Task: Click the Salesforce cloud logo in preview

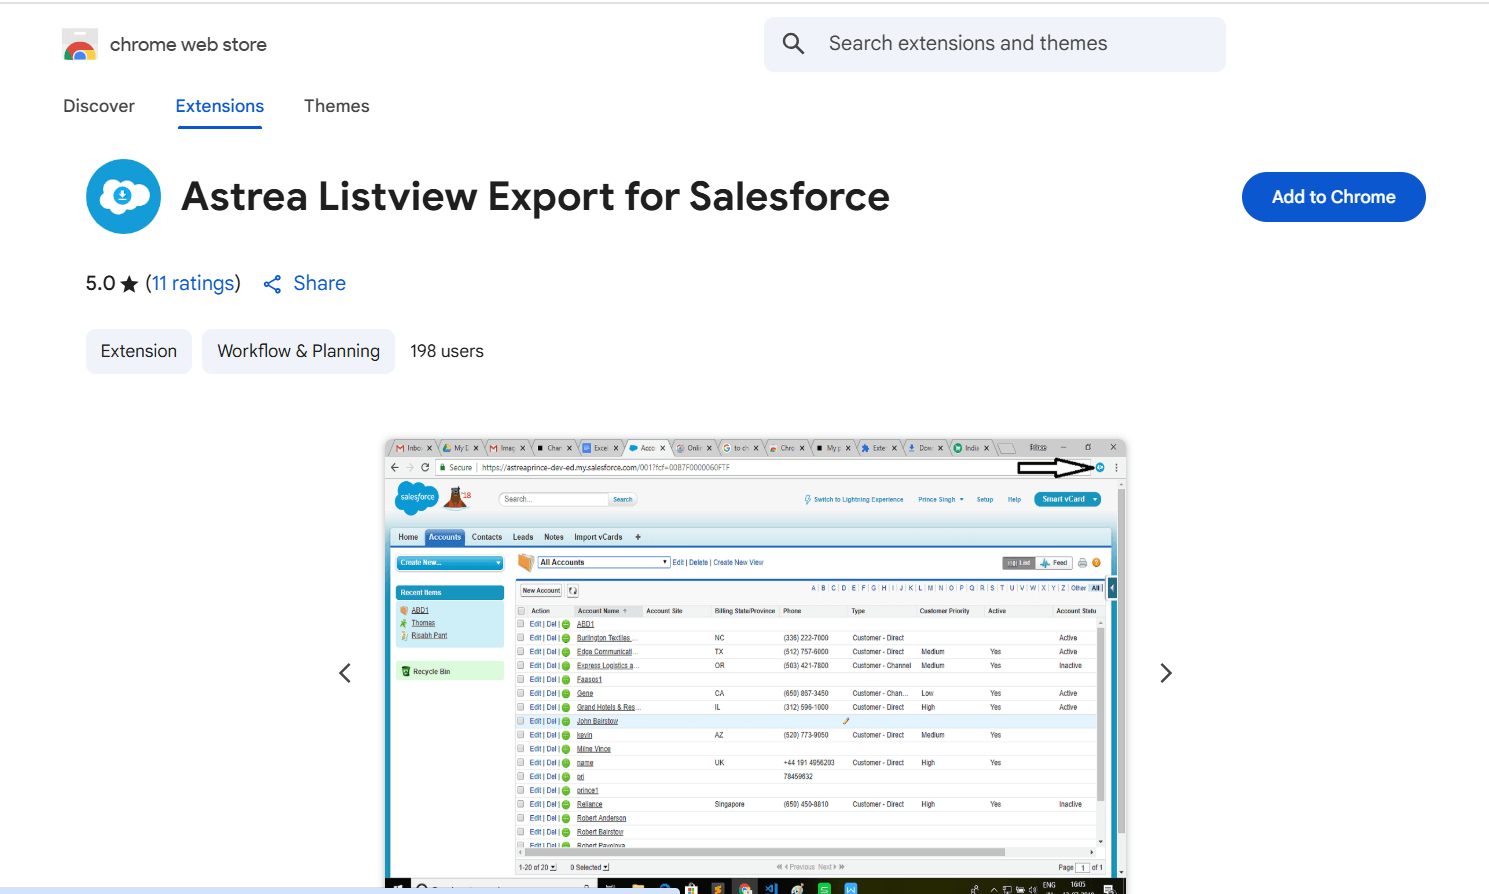Action: click(x=417, y=497)
